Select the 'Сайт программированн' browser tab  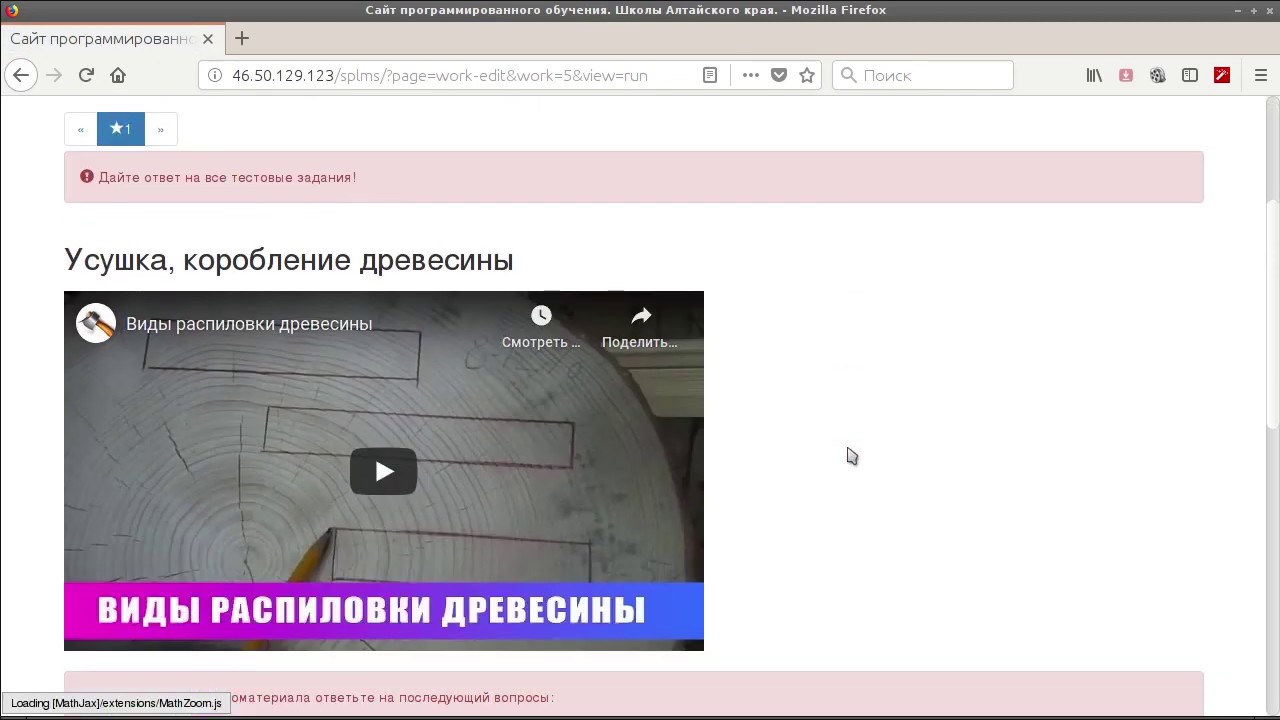[x=112, y=39]
